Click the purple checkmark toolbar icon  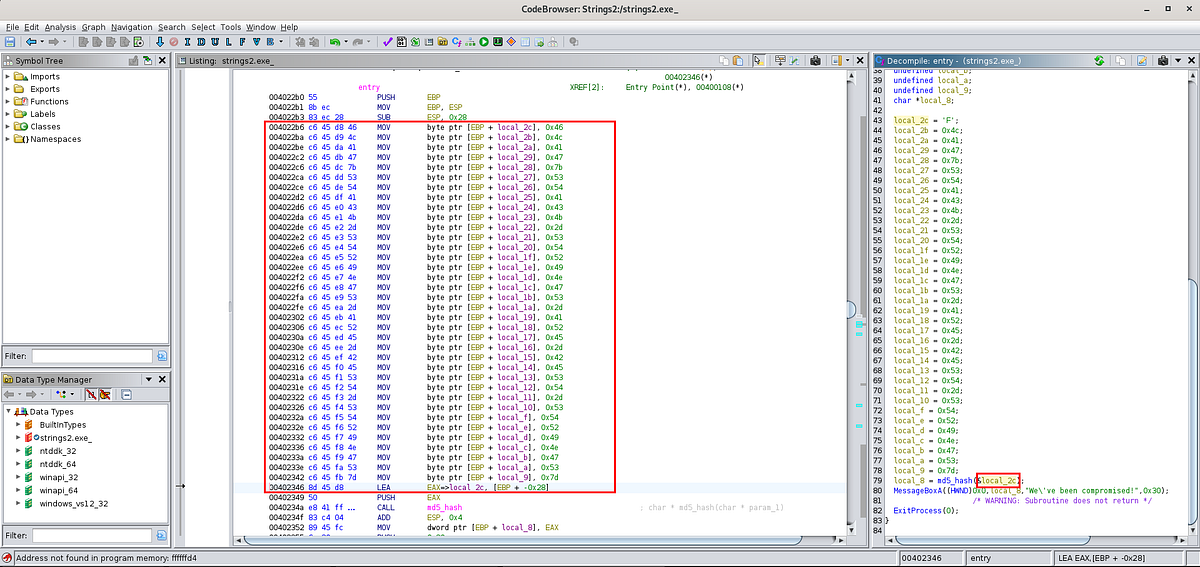tap(387, 42)
